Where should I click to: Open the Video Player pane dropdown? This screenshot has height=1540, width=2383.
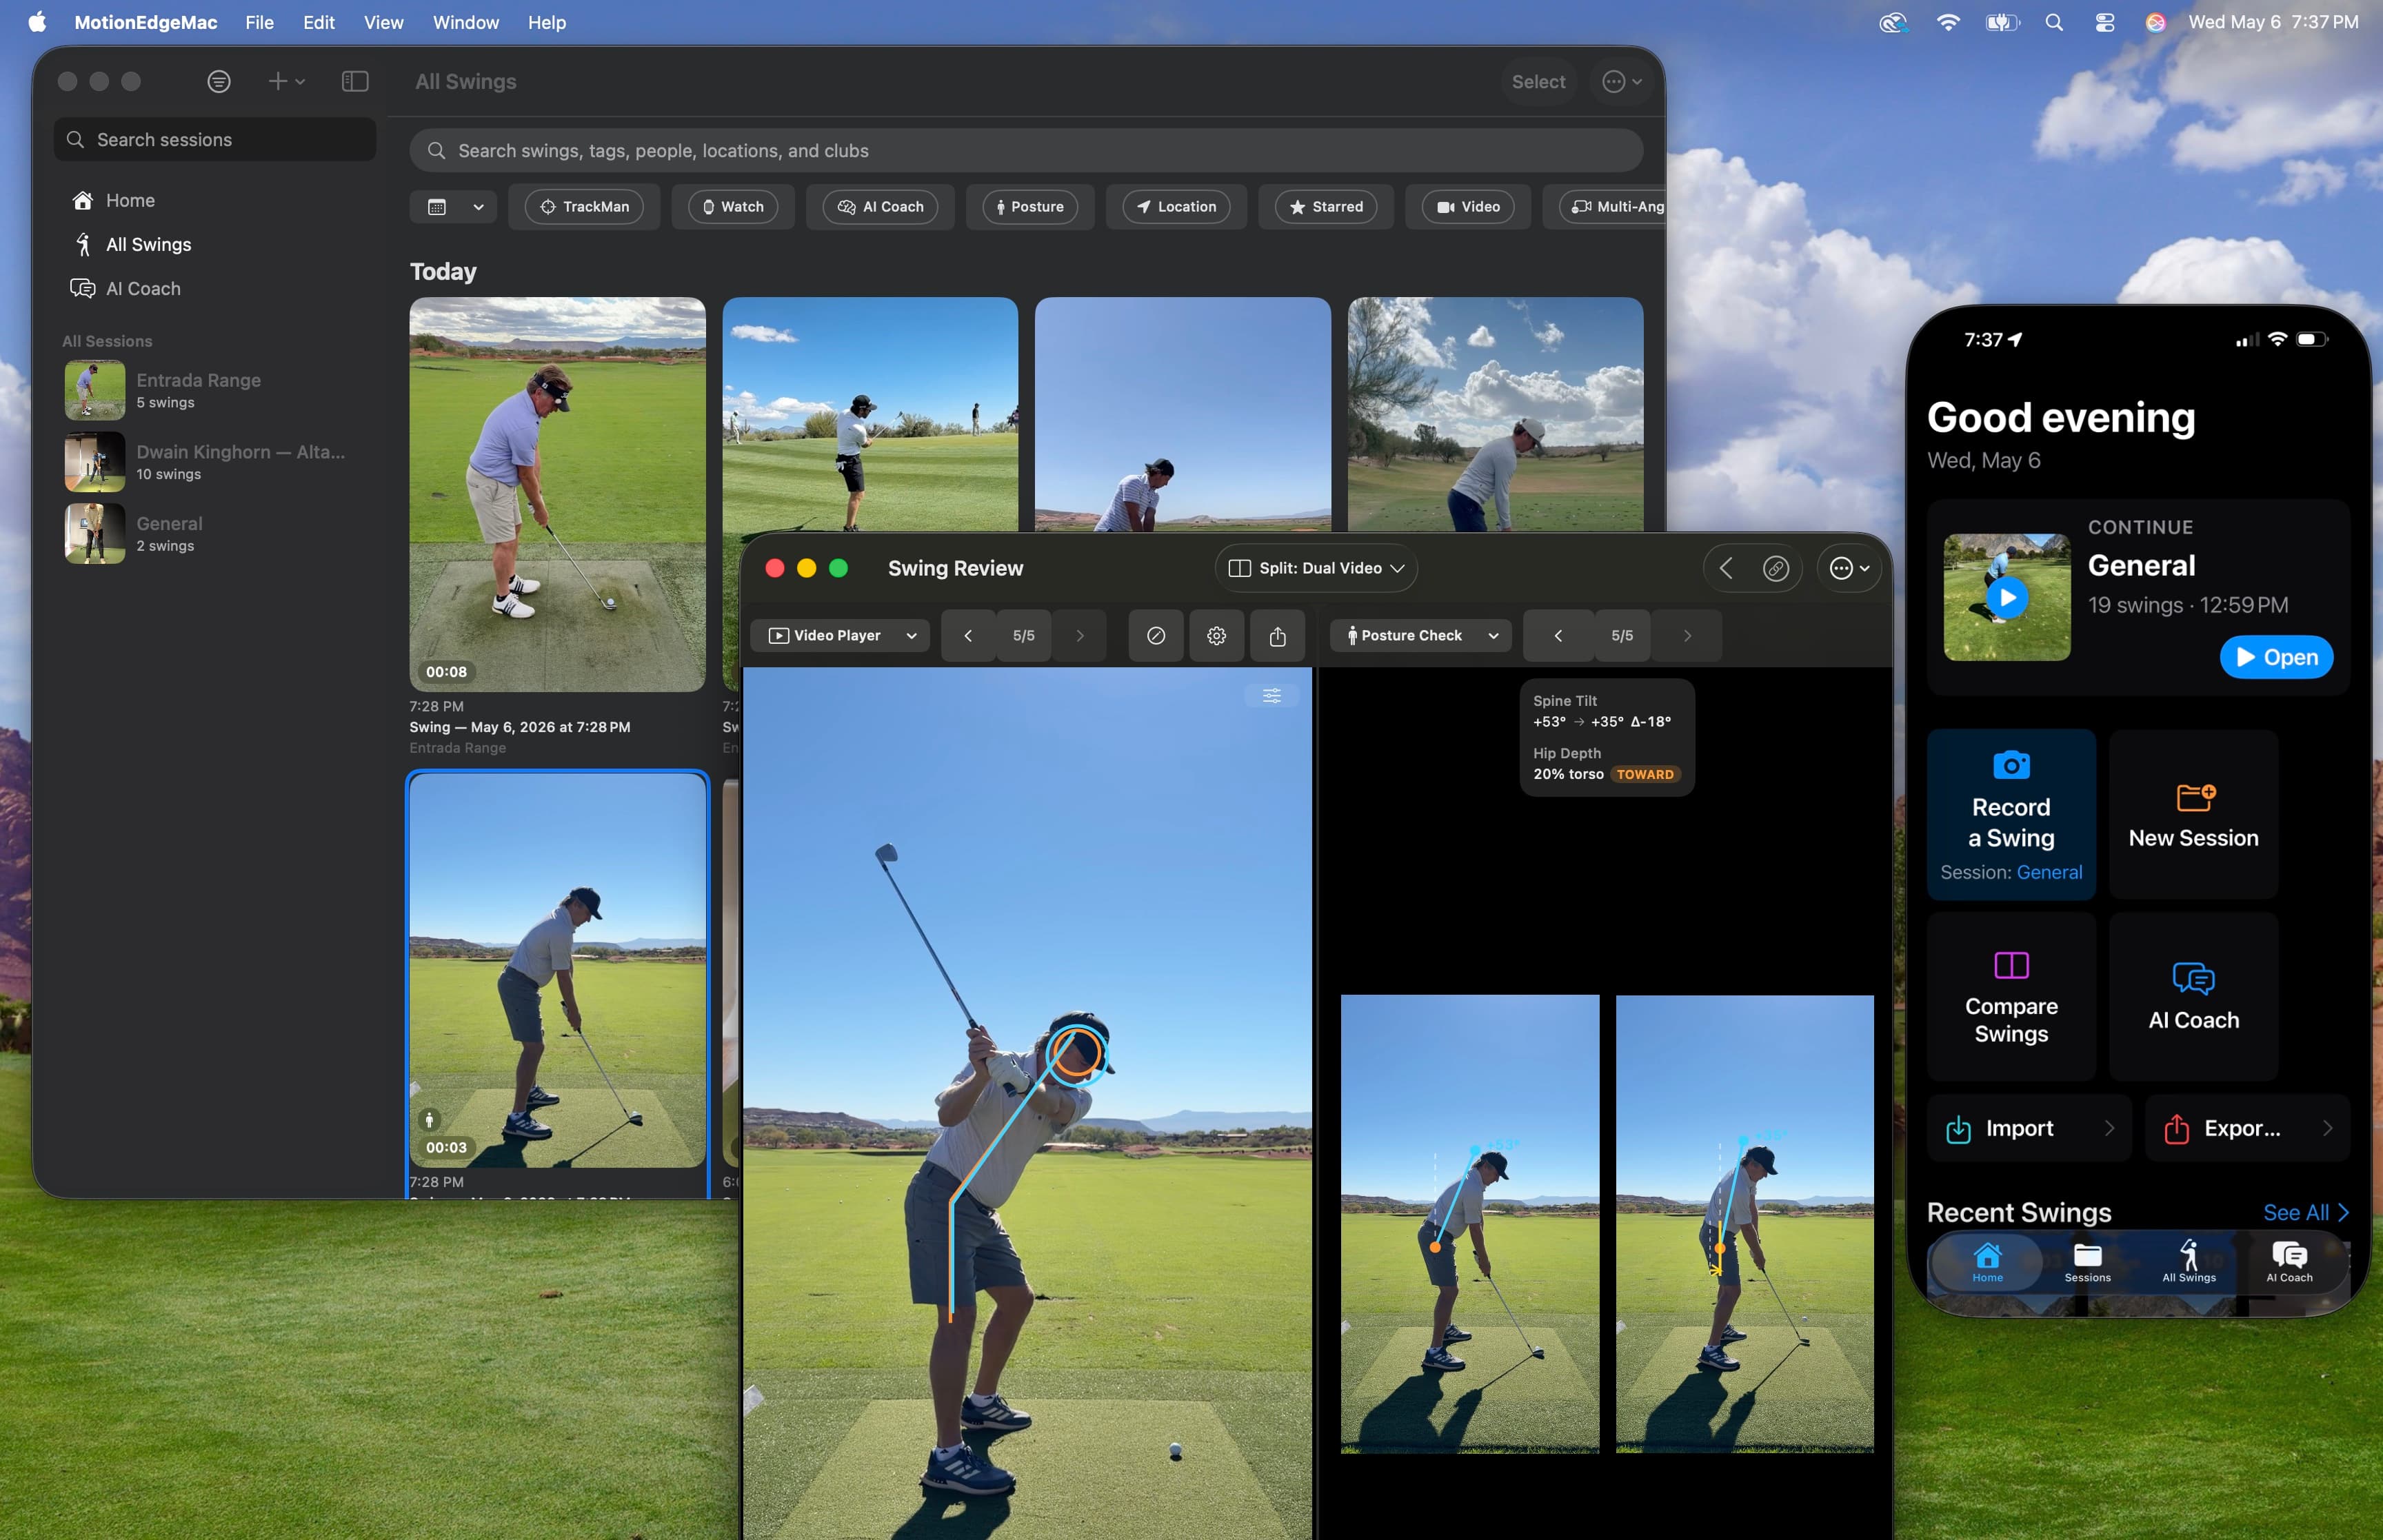click(x=841, y=636)
